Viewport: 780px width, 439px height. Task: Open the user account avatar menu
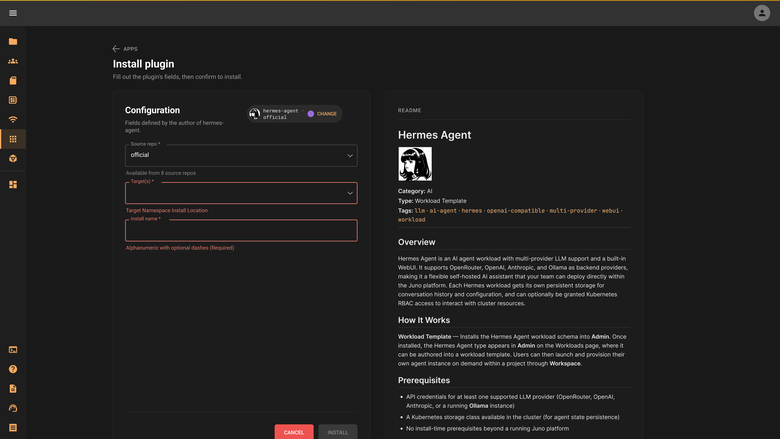coord(762,13)
